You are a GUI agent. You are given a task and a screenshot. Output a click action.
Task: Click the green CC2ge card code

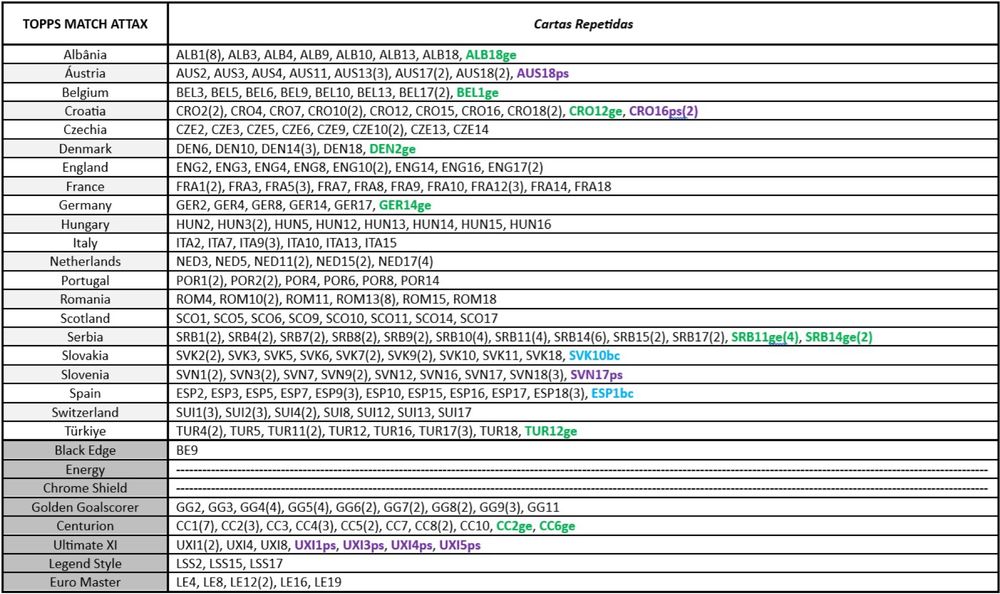click(514, 526)
